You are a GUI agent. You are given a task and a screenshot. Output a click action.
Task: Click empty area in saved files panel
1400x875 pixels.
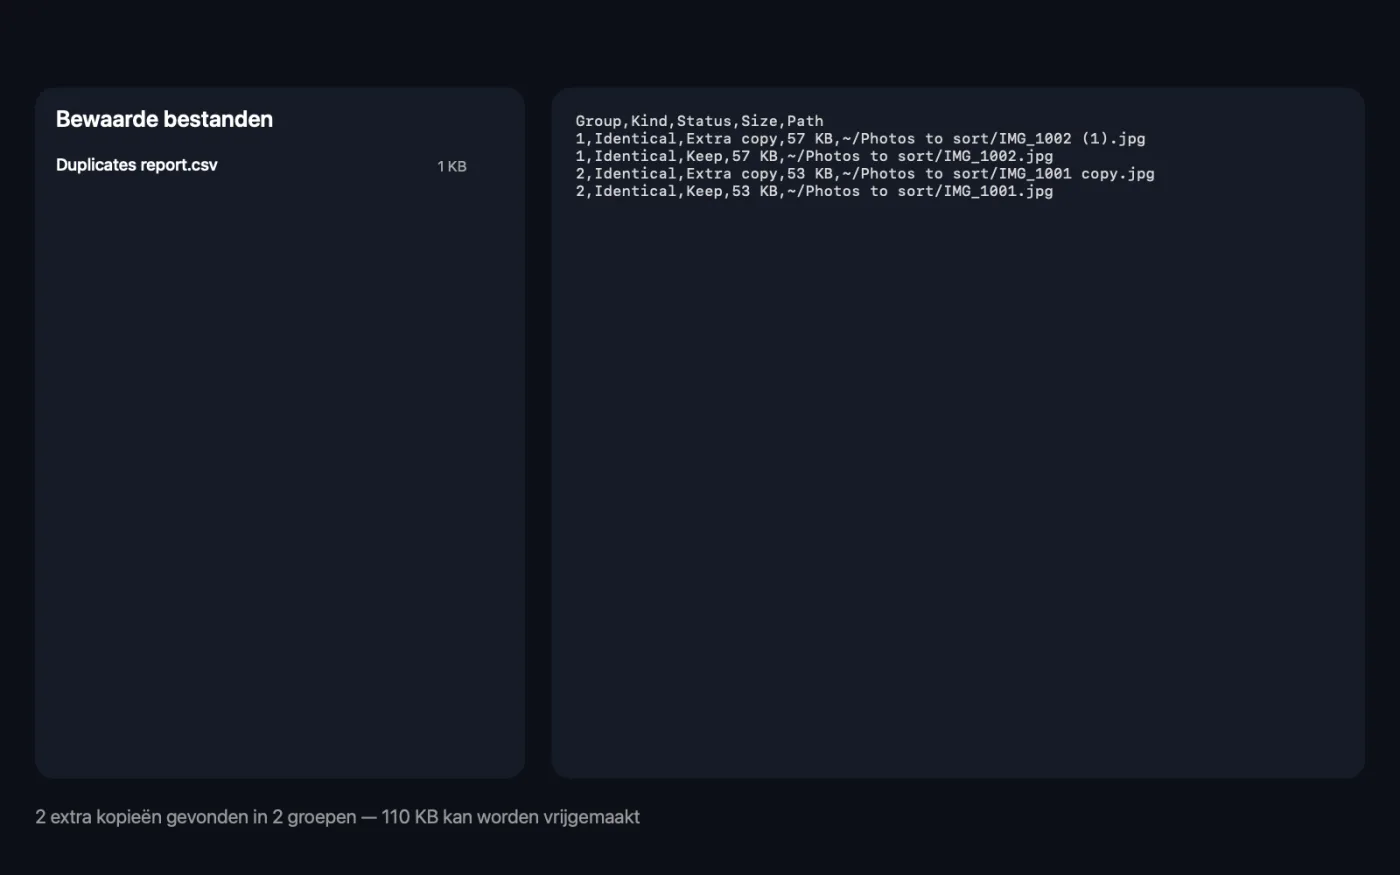[x=280, y=480]
